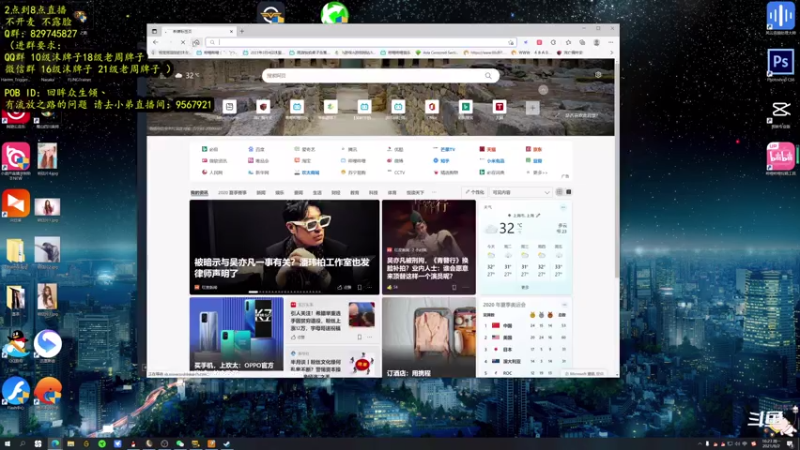Click the browser back arrow button
Image resolution: width=800 pixels, height=450 pixels.
(x=156, y=42)
